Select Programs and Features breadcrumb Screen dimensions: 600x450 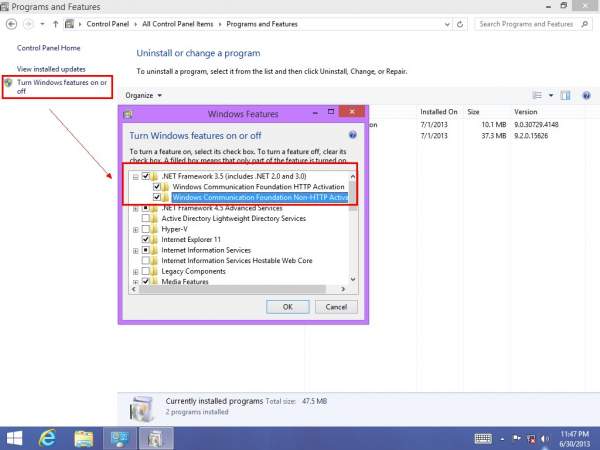[262, 24]
